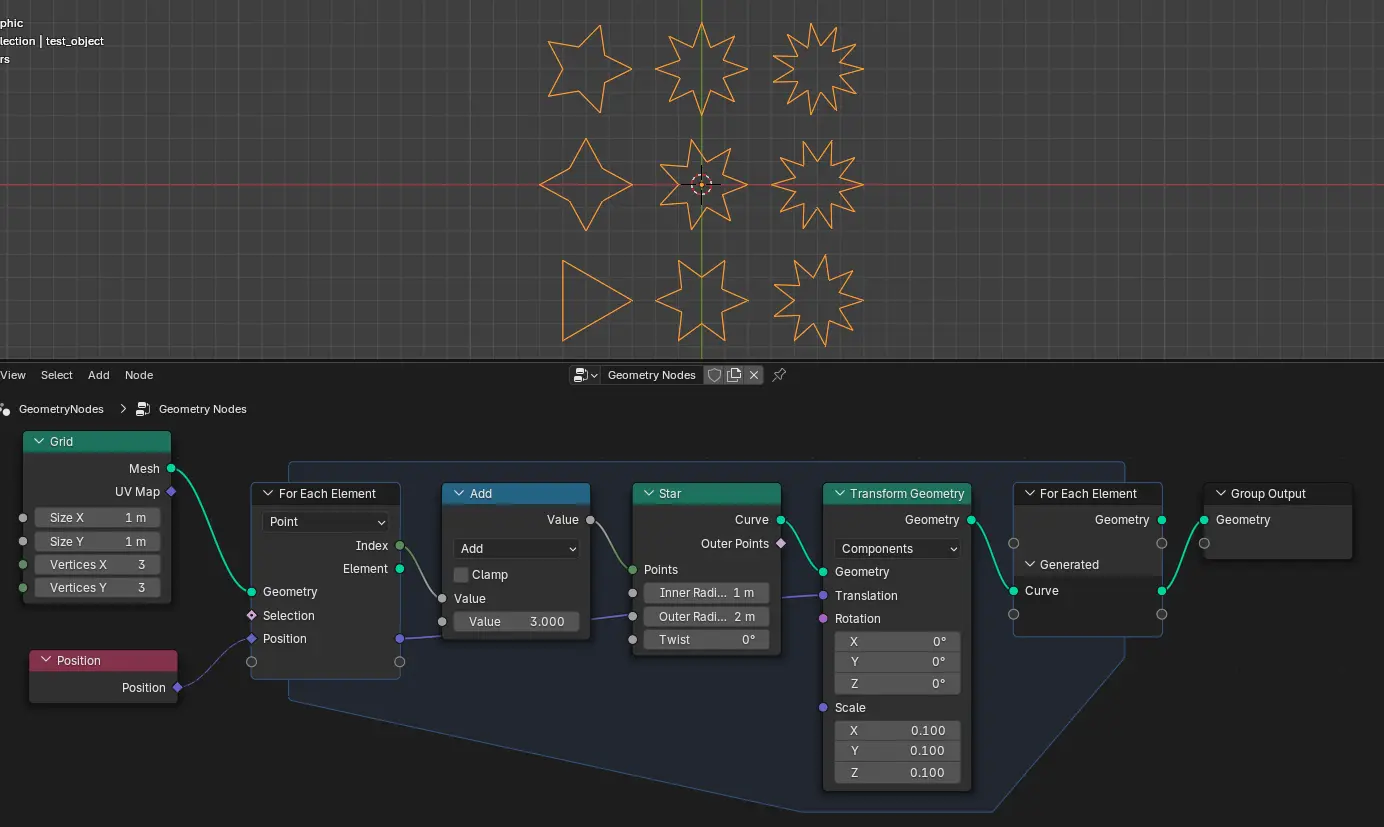Click the Value 3.000 field

[516, 621]
